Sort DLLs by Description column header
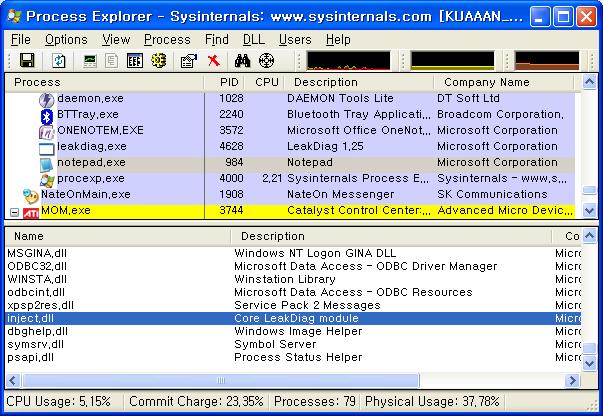The image size is (603, 416). [x=391, y=236]
